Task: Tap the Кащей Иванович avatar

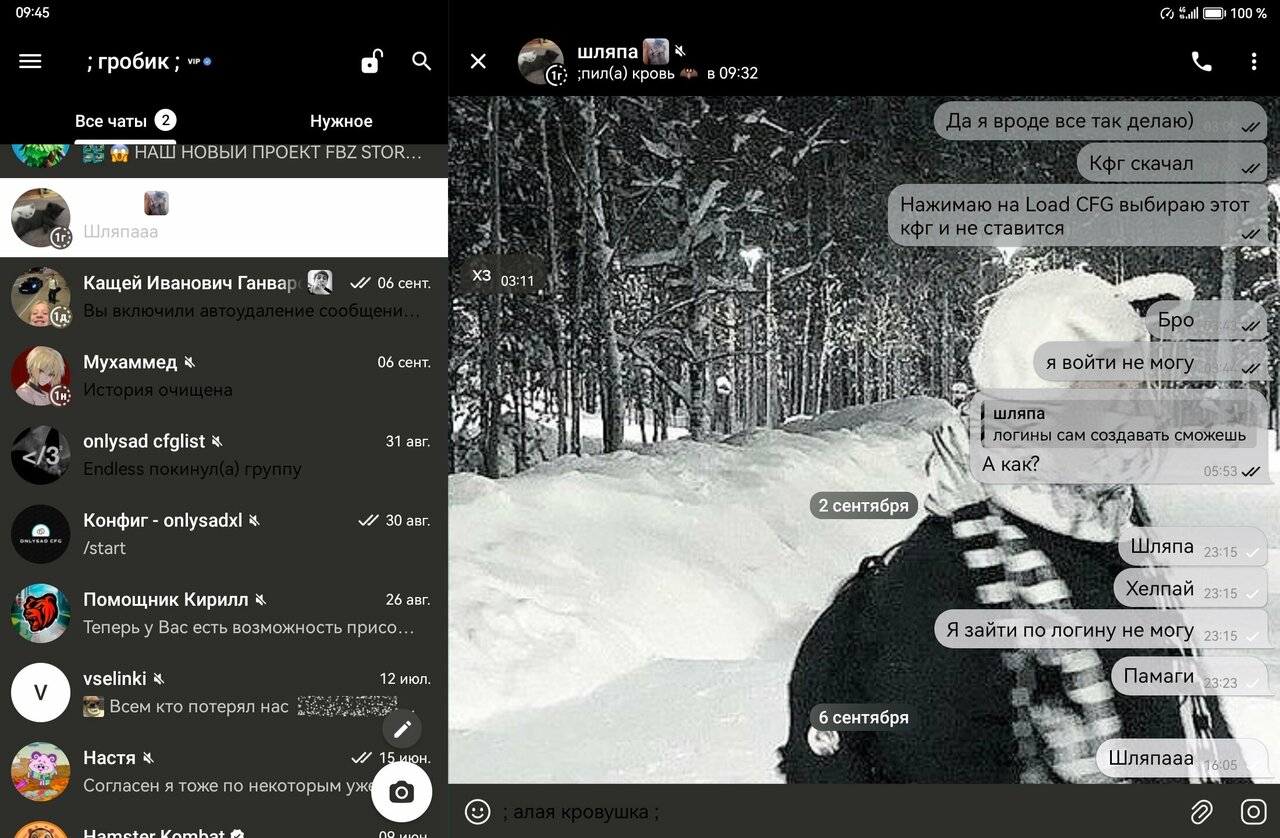Action: tap(41, 297)
